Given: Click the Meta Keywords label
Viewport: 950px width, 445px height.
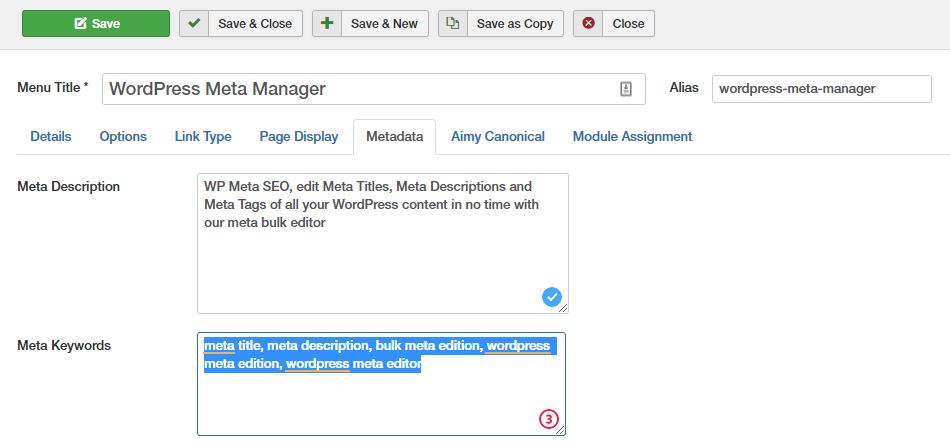Looking at the screenshot, I should (64, 345).
